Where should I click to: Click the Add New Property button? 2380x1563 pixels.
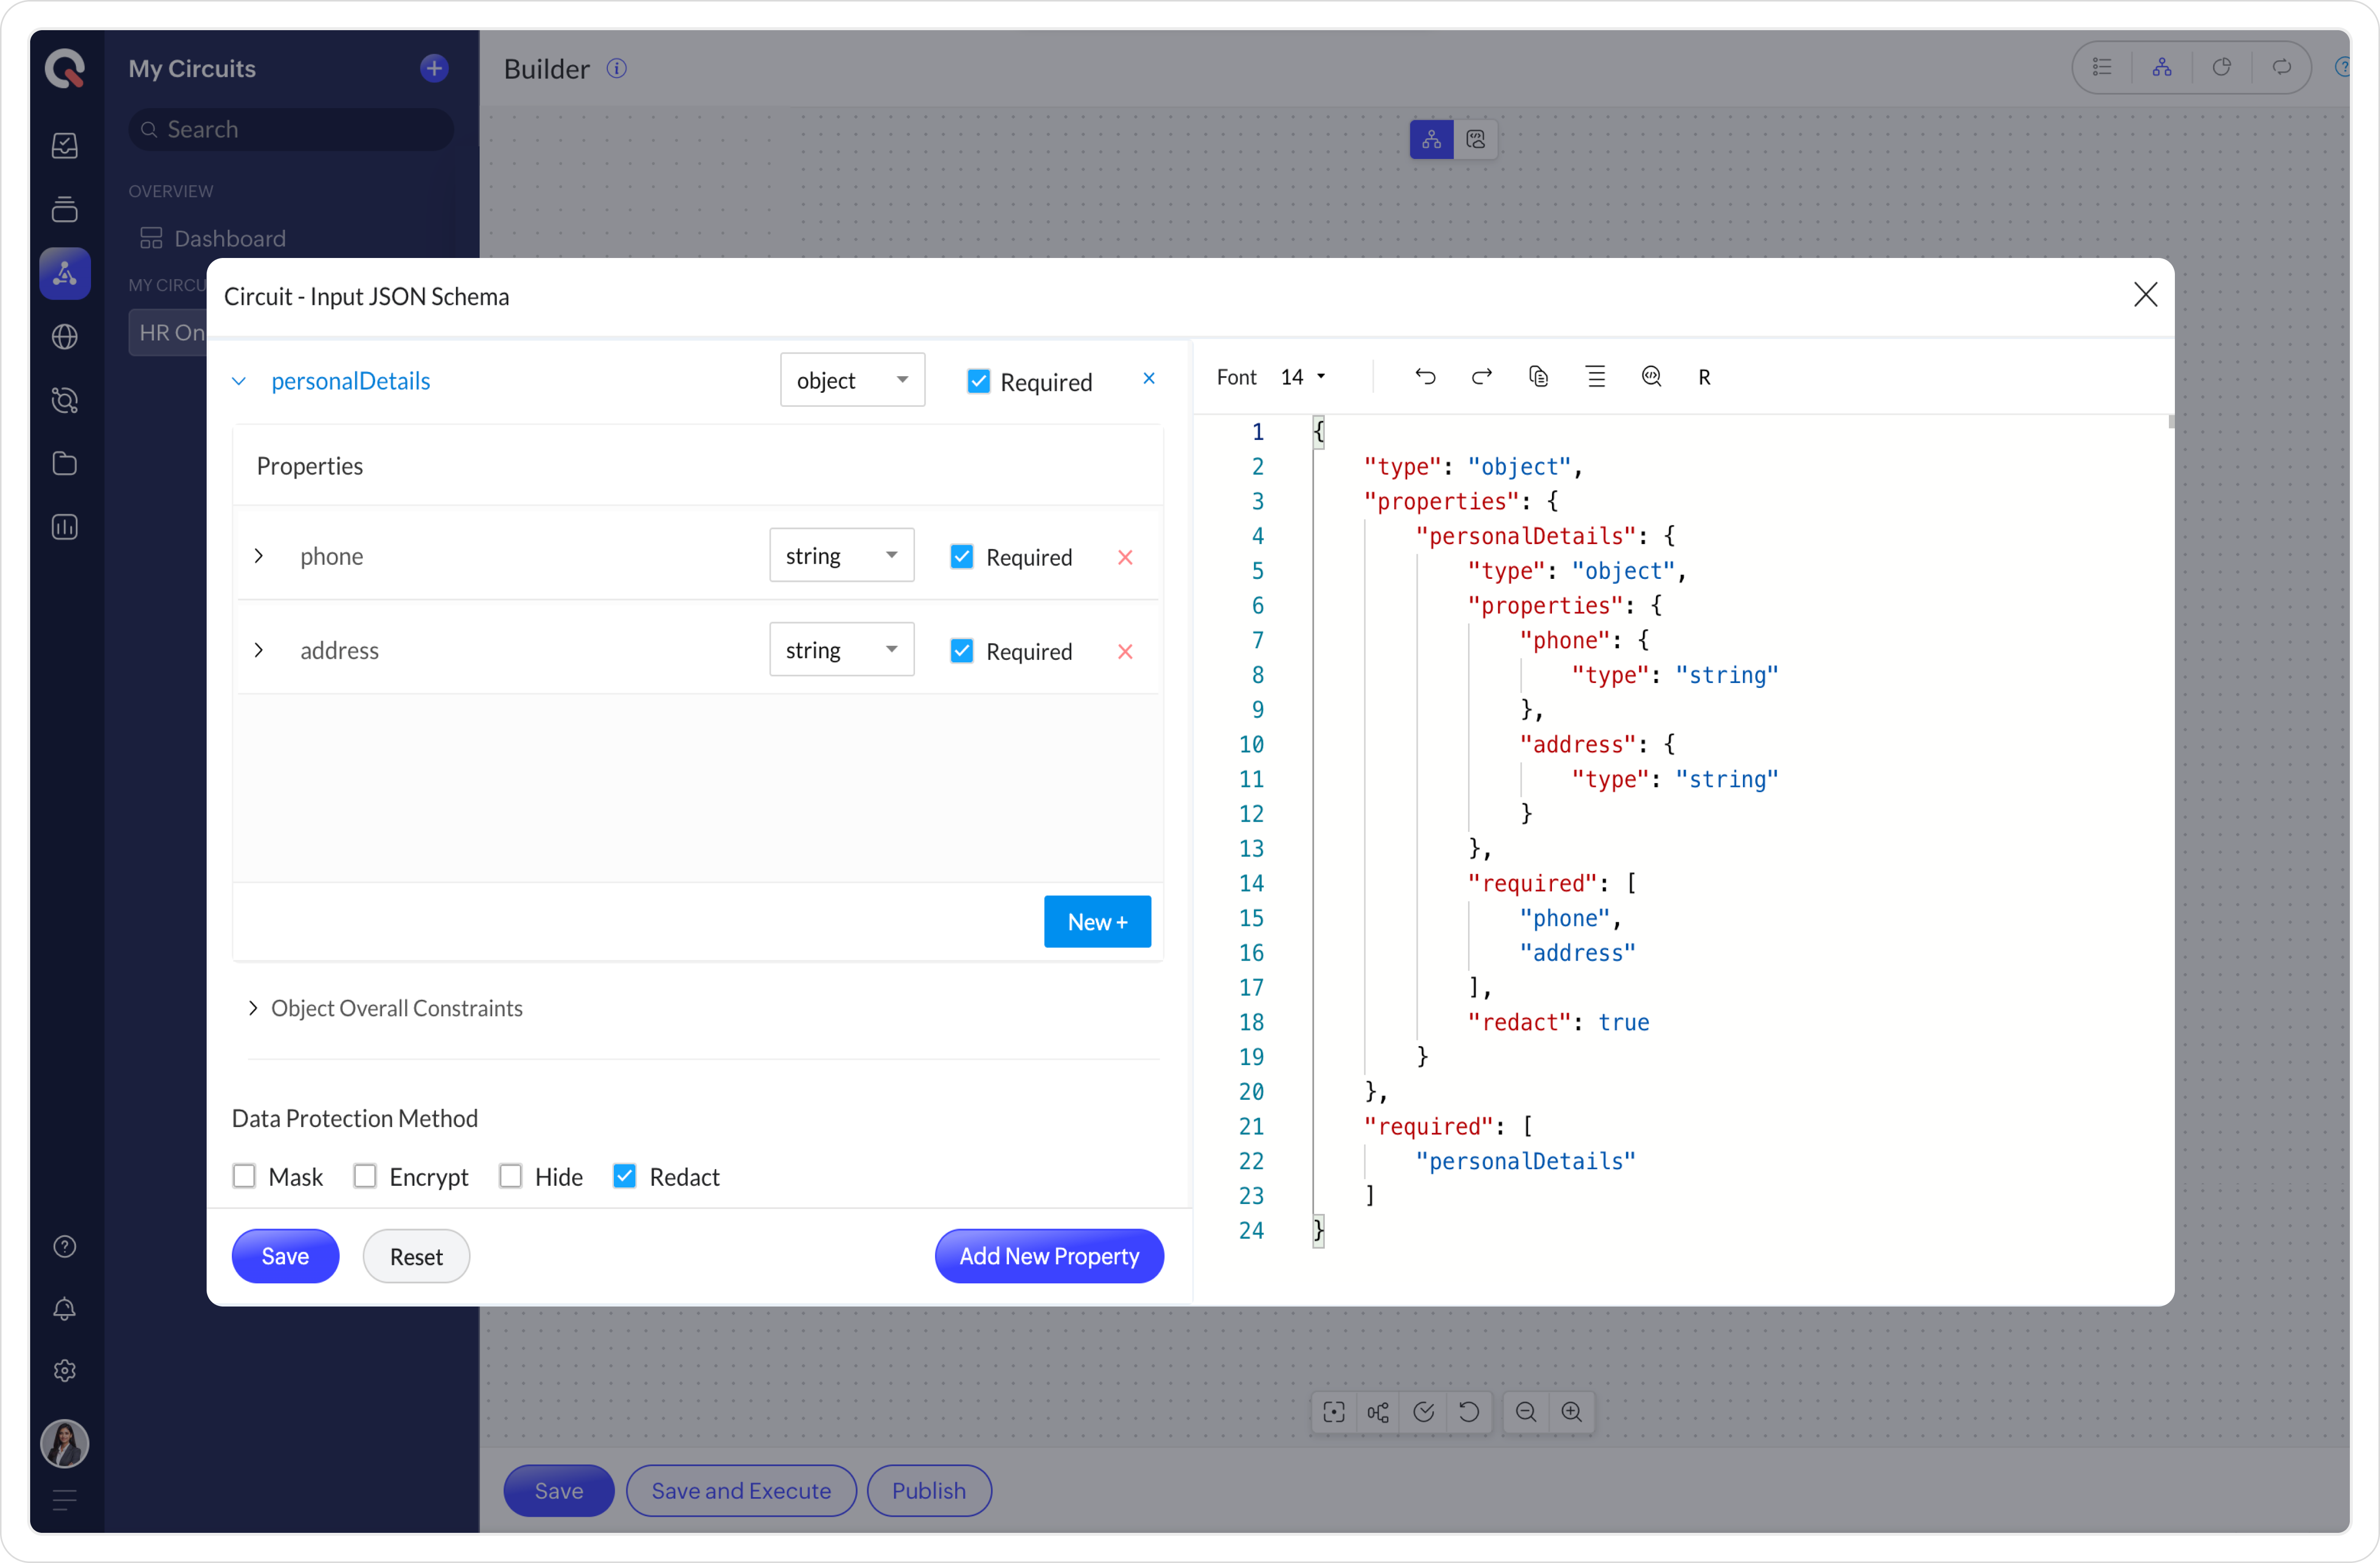click(x=1048, y=1256)
